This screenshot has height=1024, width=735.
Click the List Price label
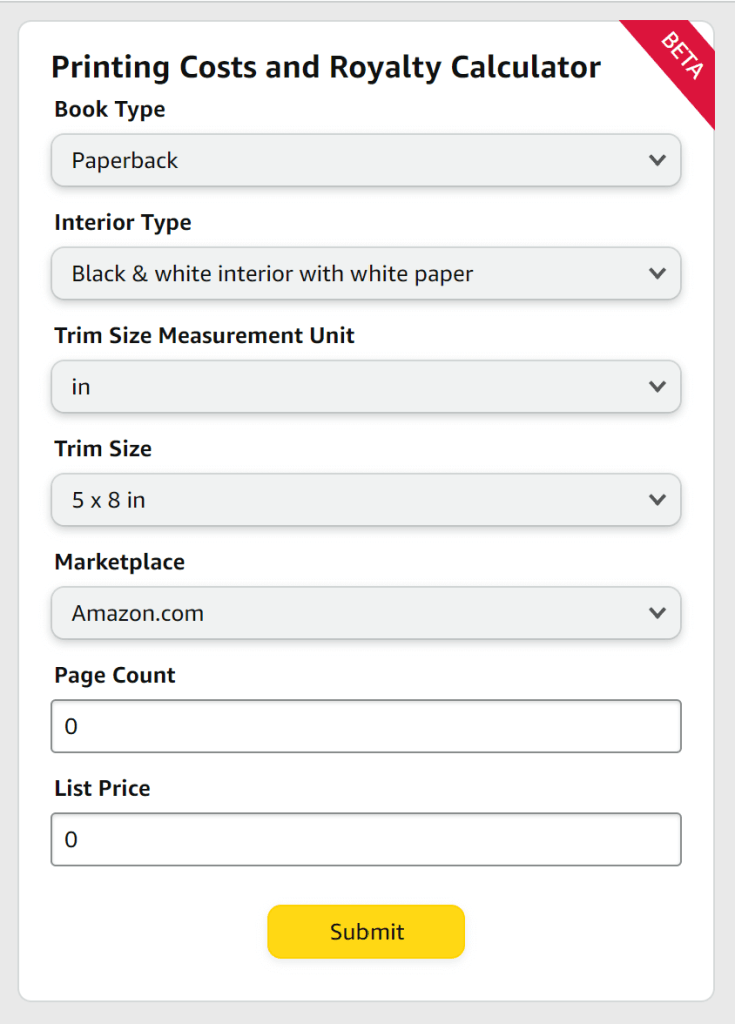coord(102,788)
